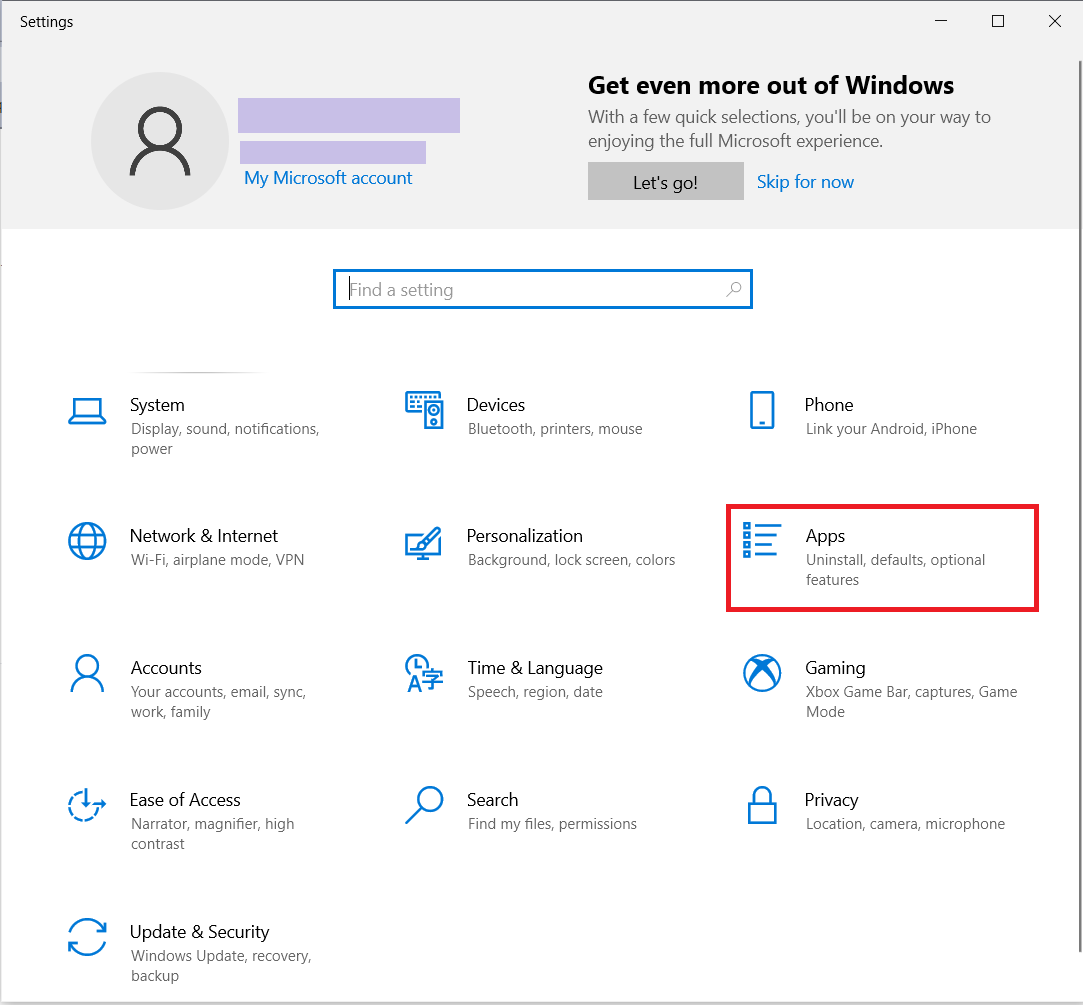Click 'Bluetooth, printers, mouse' description
Screen dimensions: 1083x1005
click(x=555, y=429)
